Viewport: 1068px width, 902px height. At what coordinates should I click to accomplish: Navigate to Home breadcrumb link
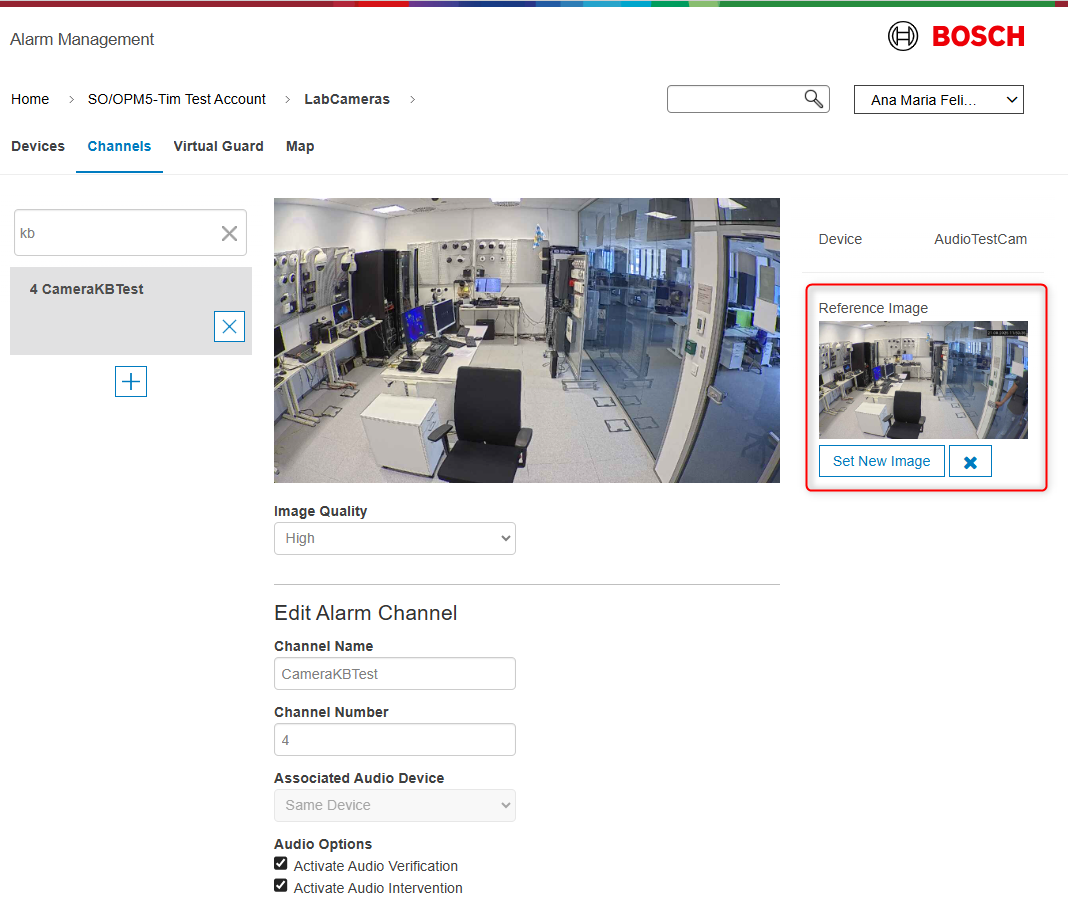pos(30,99)
